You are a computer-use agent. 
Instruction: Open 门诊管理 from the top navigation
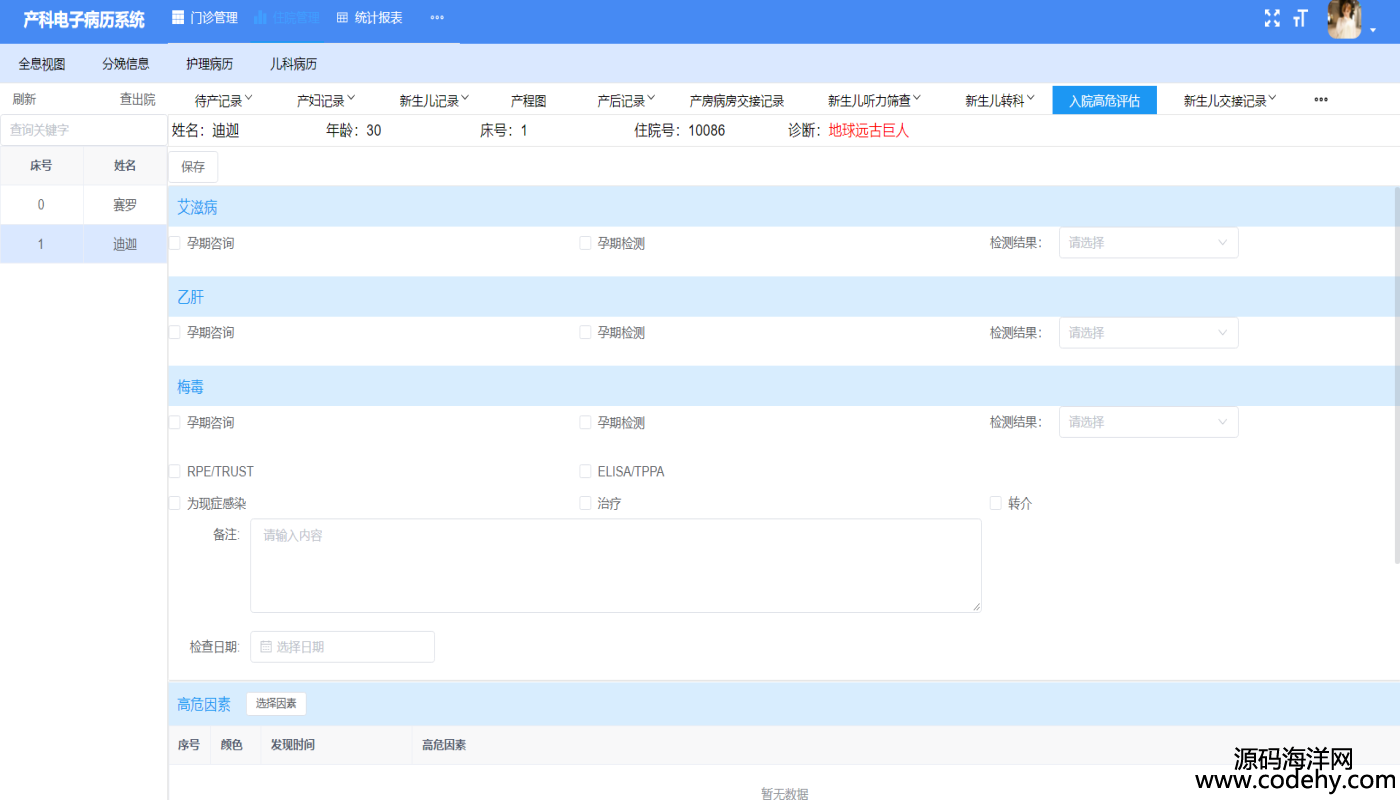coord(205,17)
